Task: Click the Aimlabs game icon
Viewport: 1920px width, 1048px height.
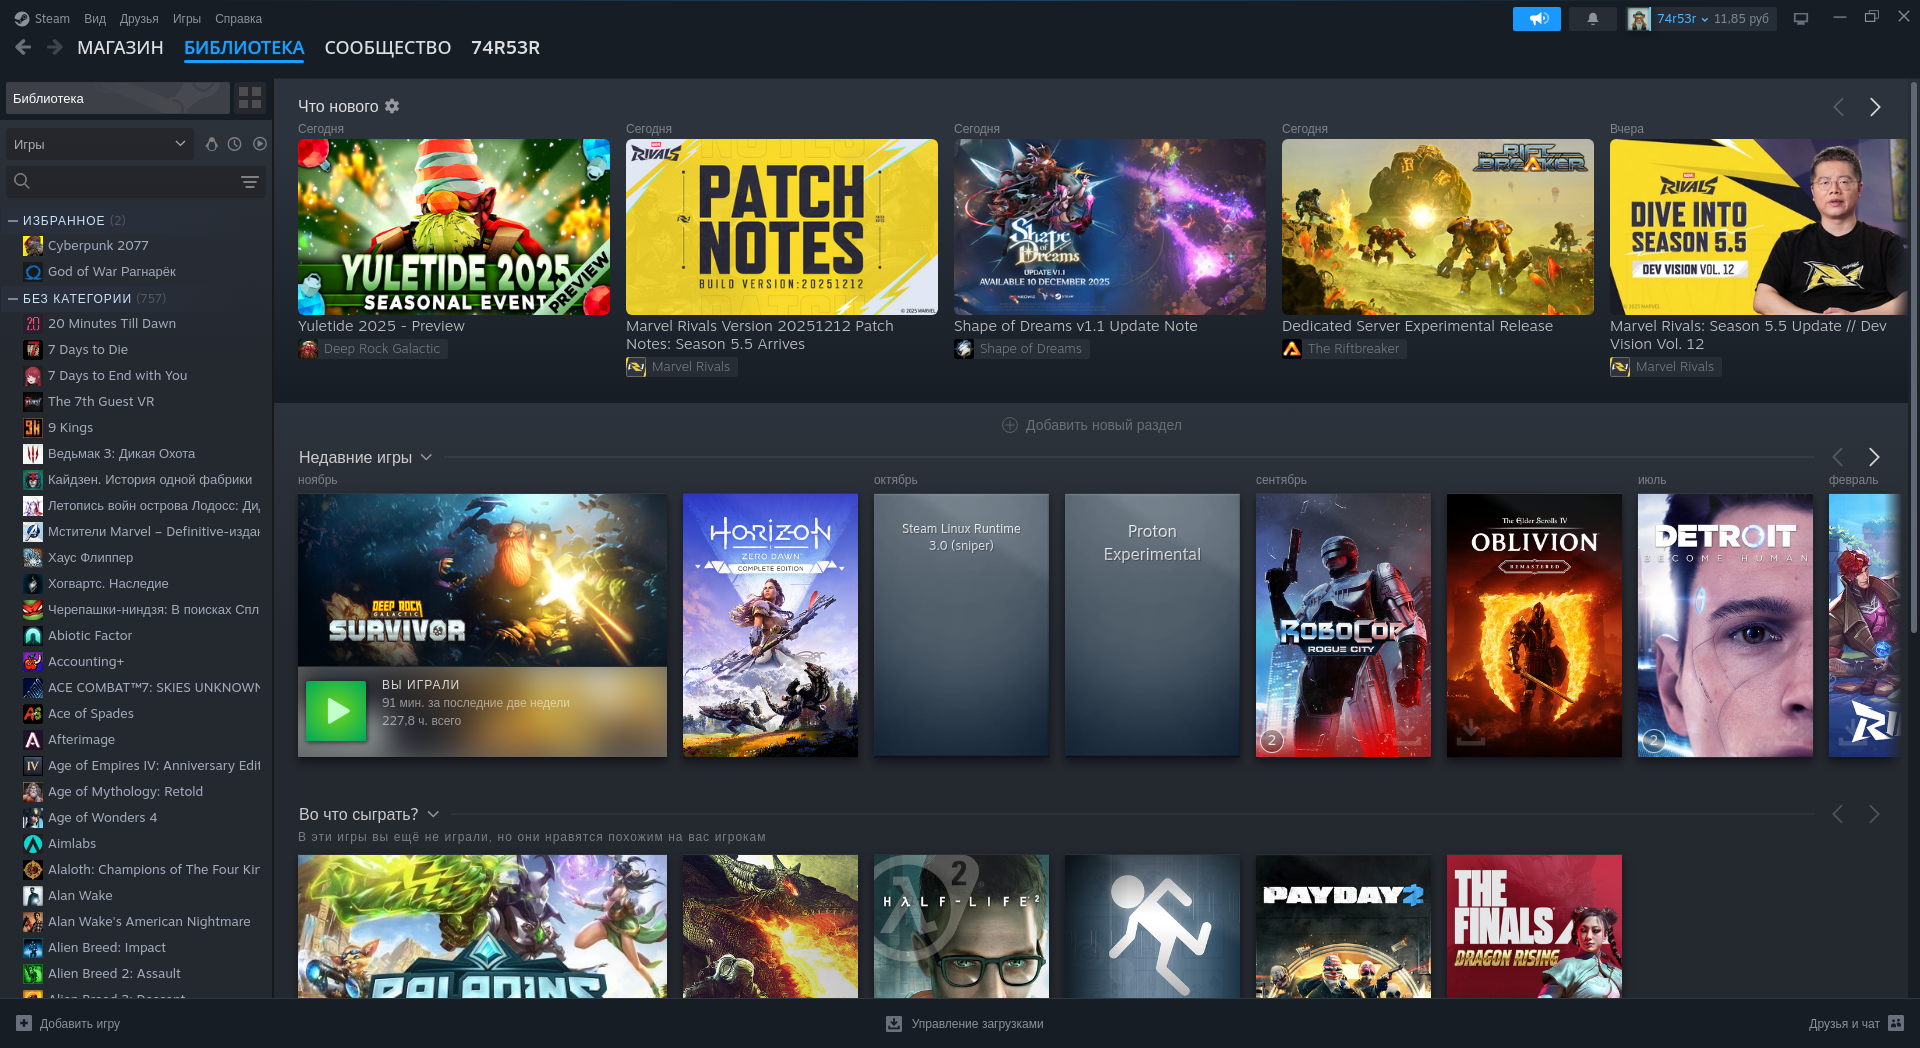Action: pos(33,844)
